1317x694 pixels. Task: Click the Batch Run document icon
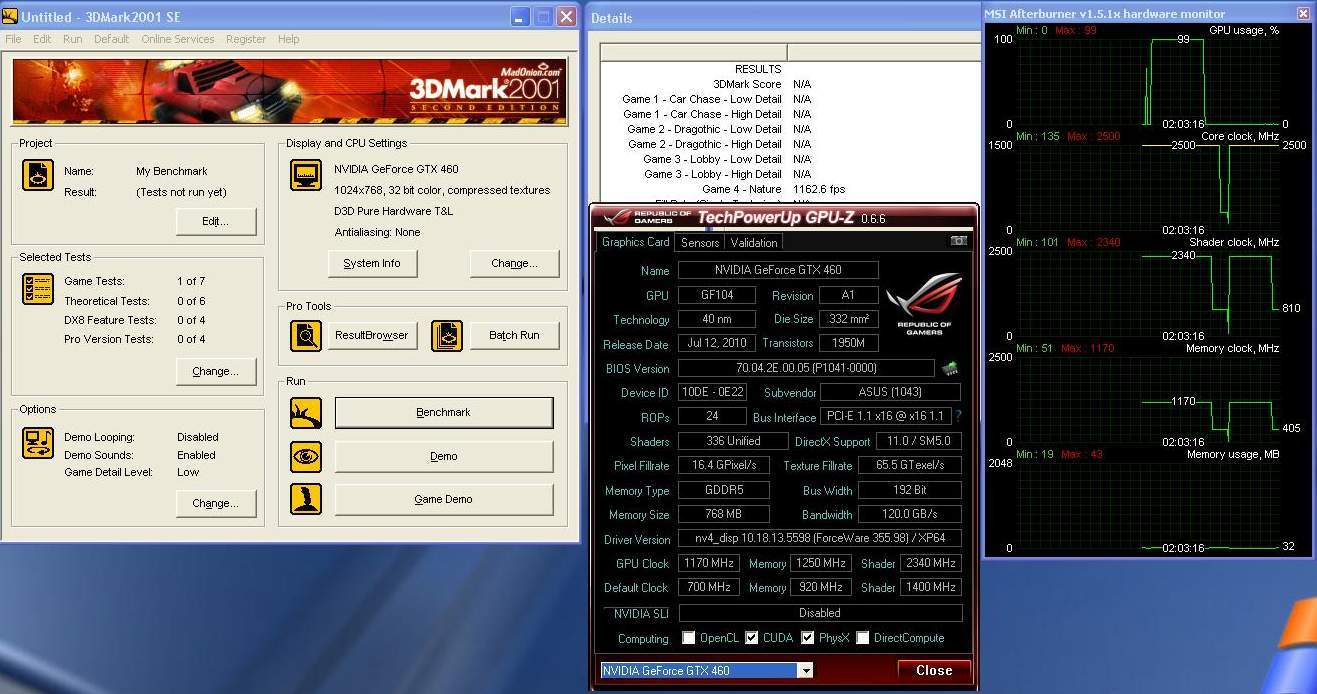click(x=447, y=335)
